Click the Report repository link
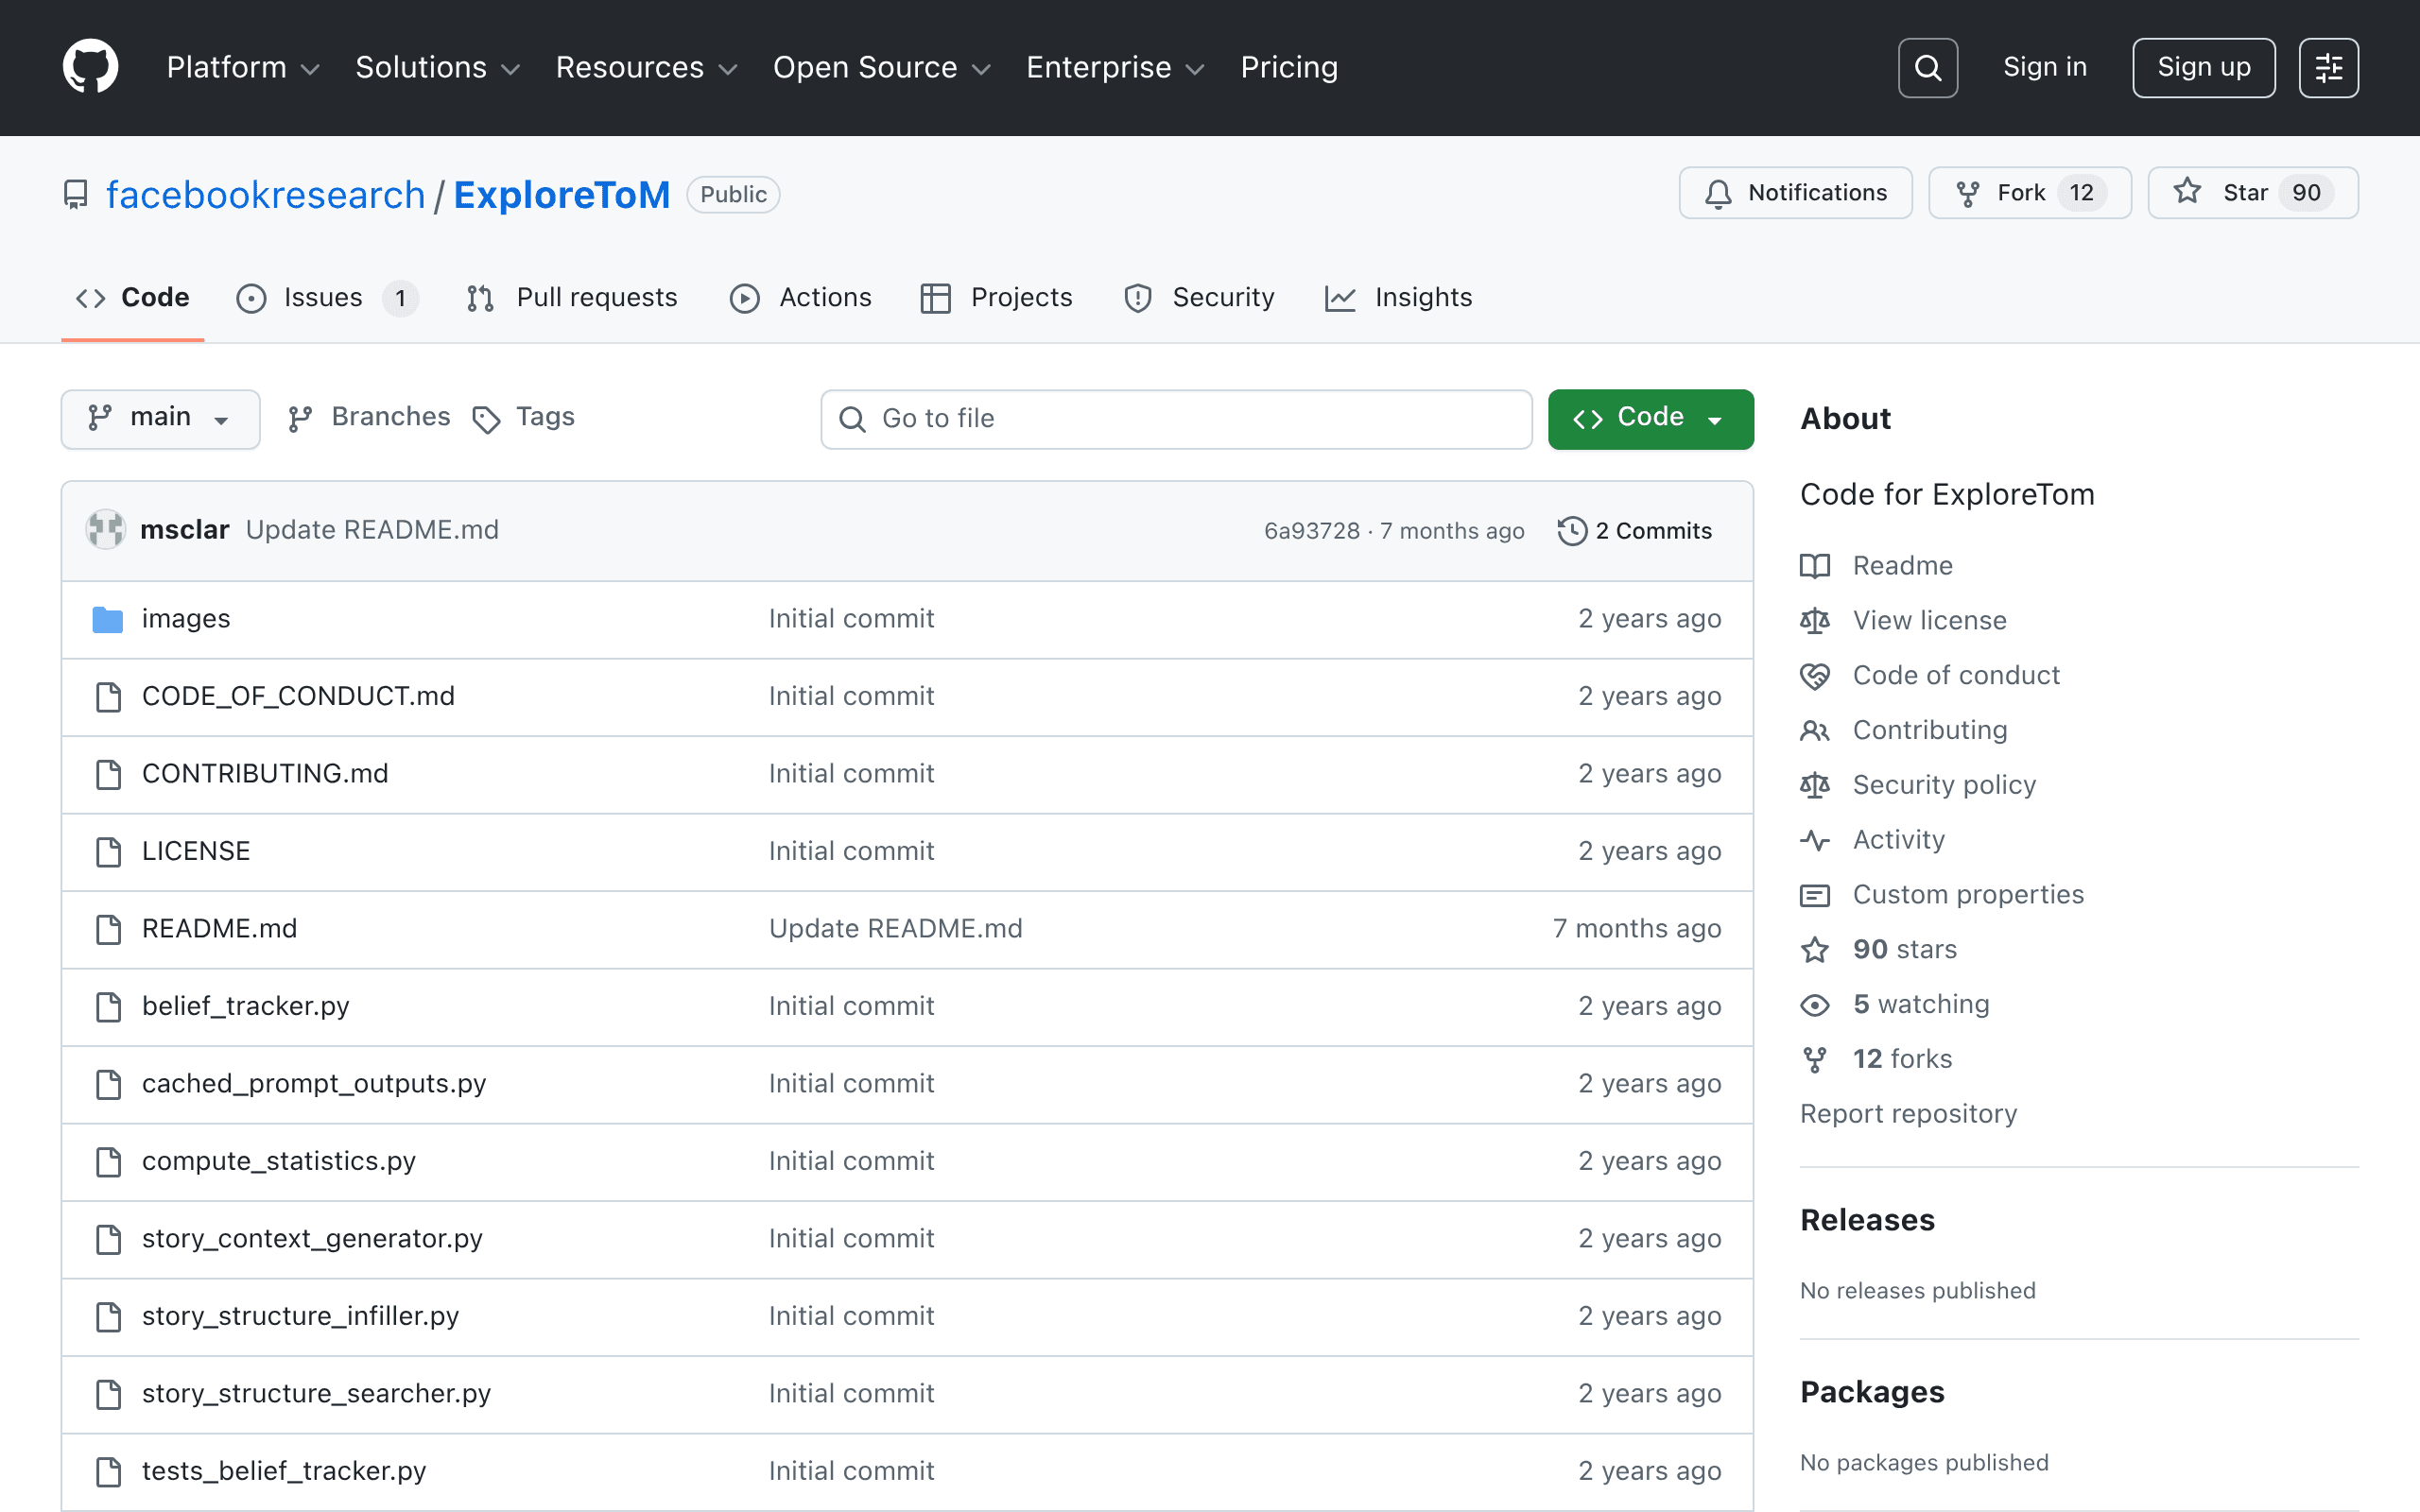Viewport: 2420px width, 1512px height. point(1908,1114)
